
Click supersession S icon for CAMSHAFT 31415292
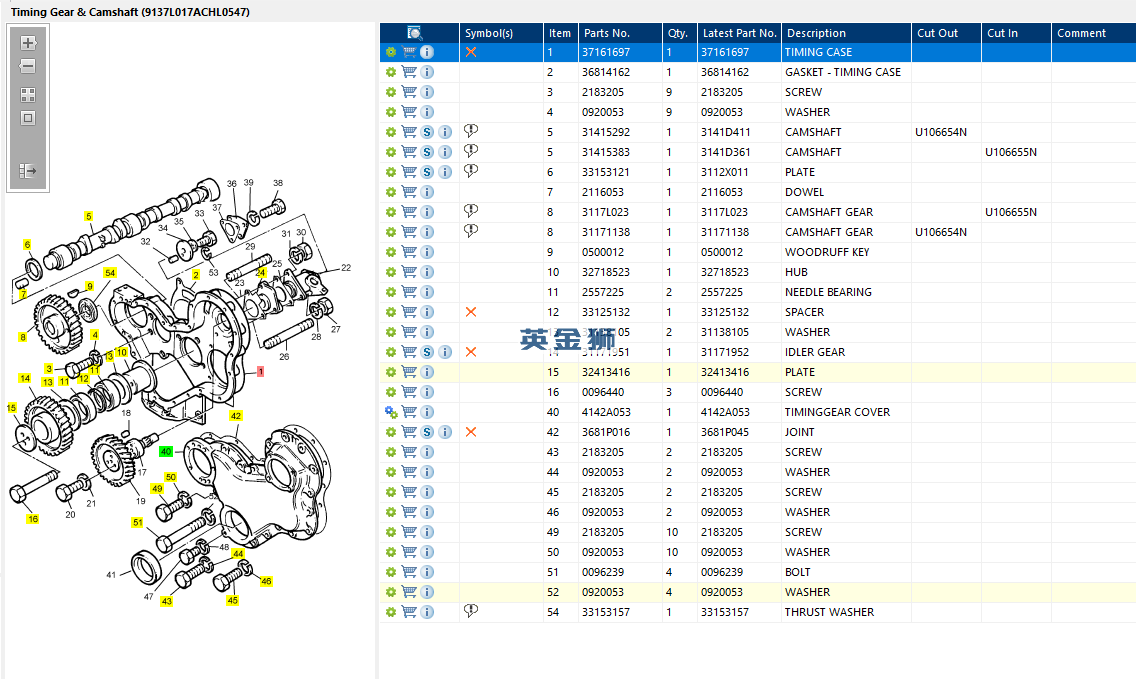[427, 132]
